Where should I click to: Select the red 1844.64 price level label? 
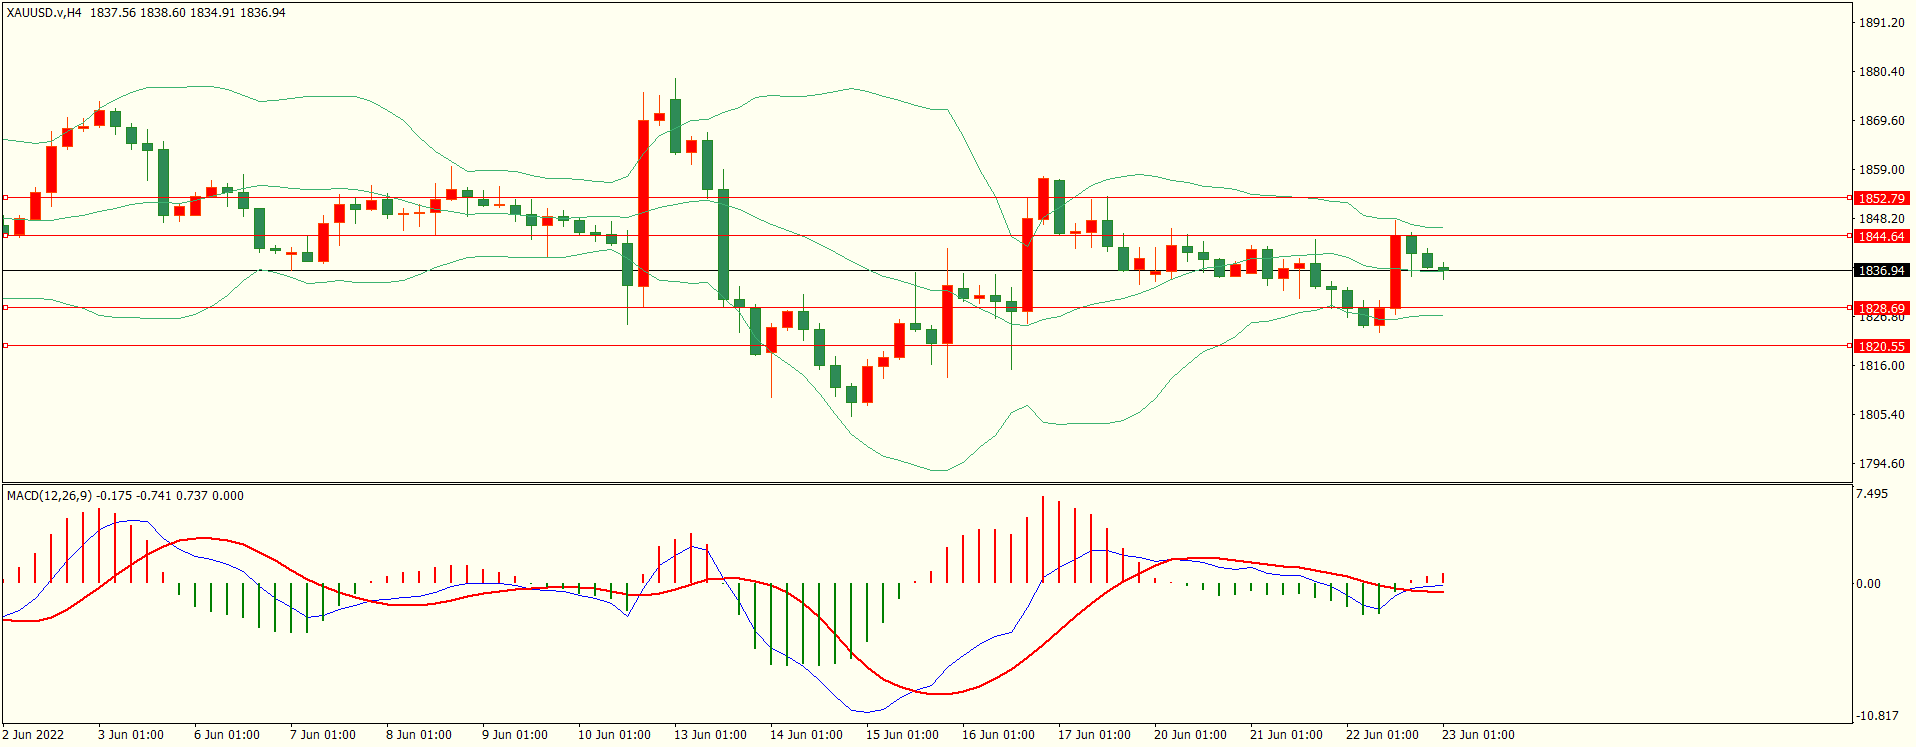(x=1881, y=236)
